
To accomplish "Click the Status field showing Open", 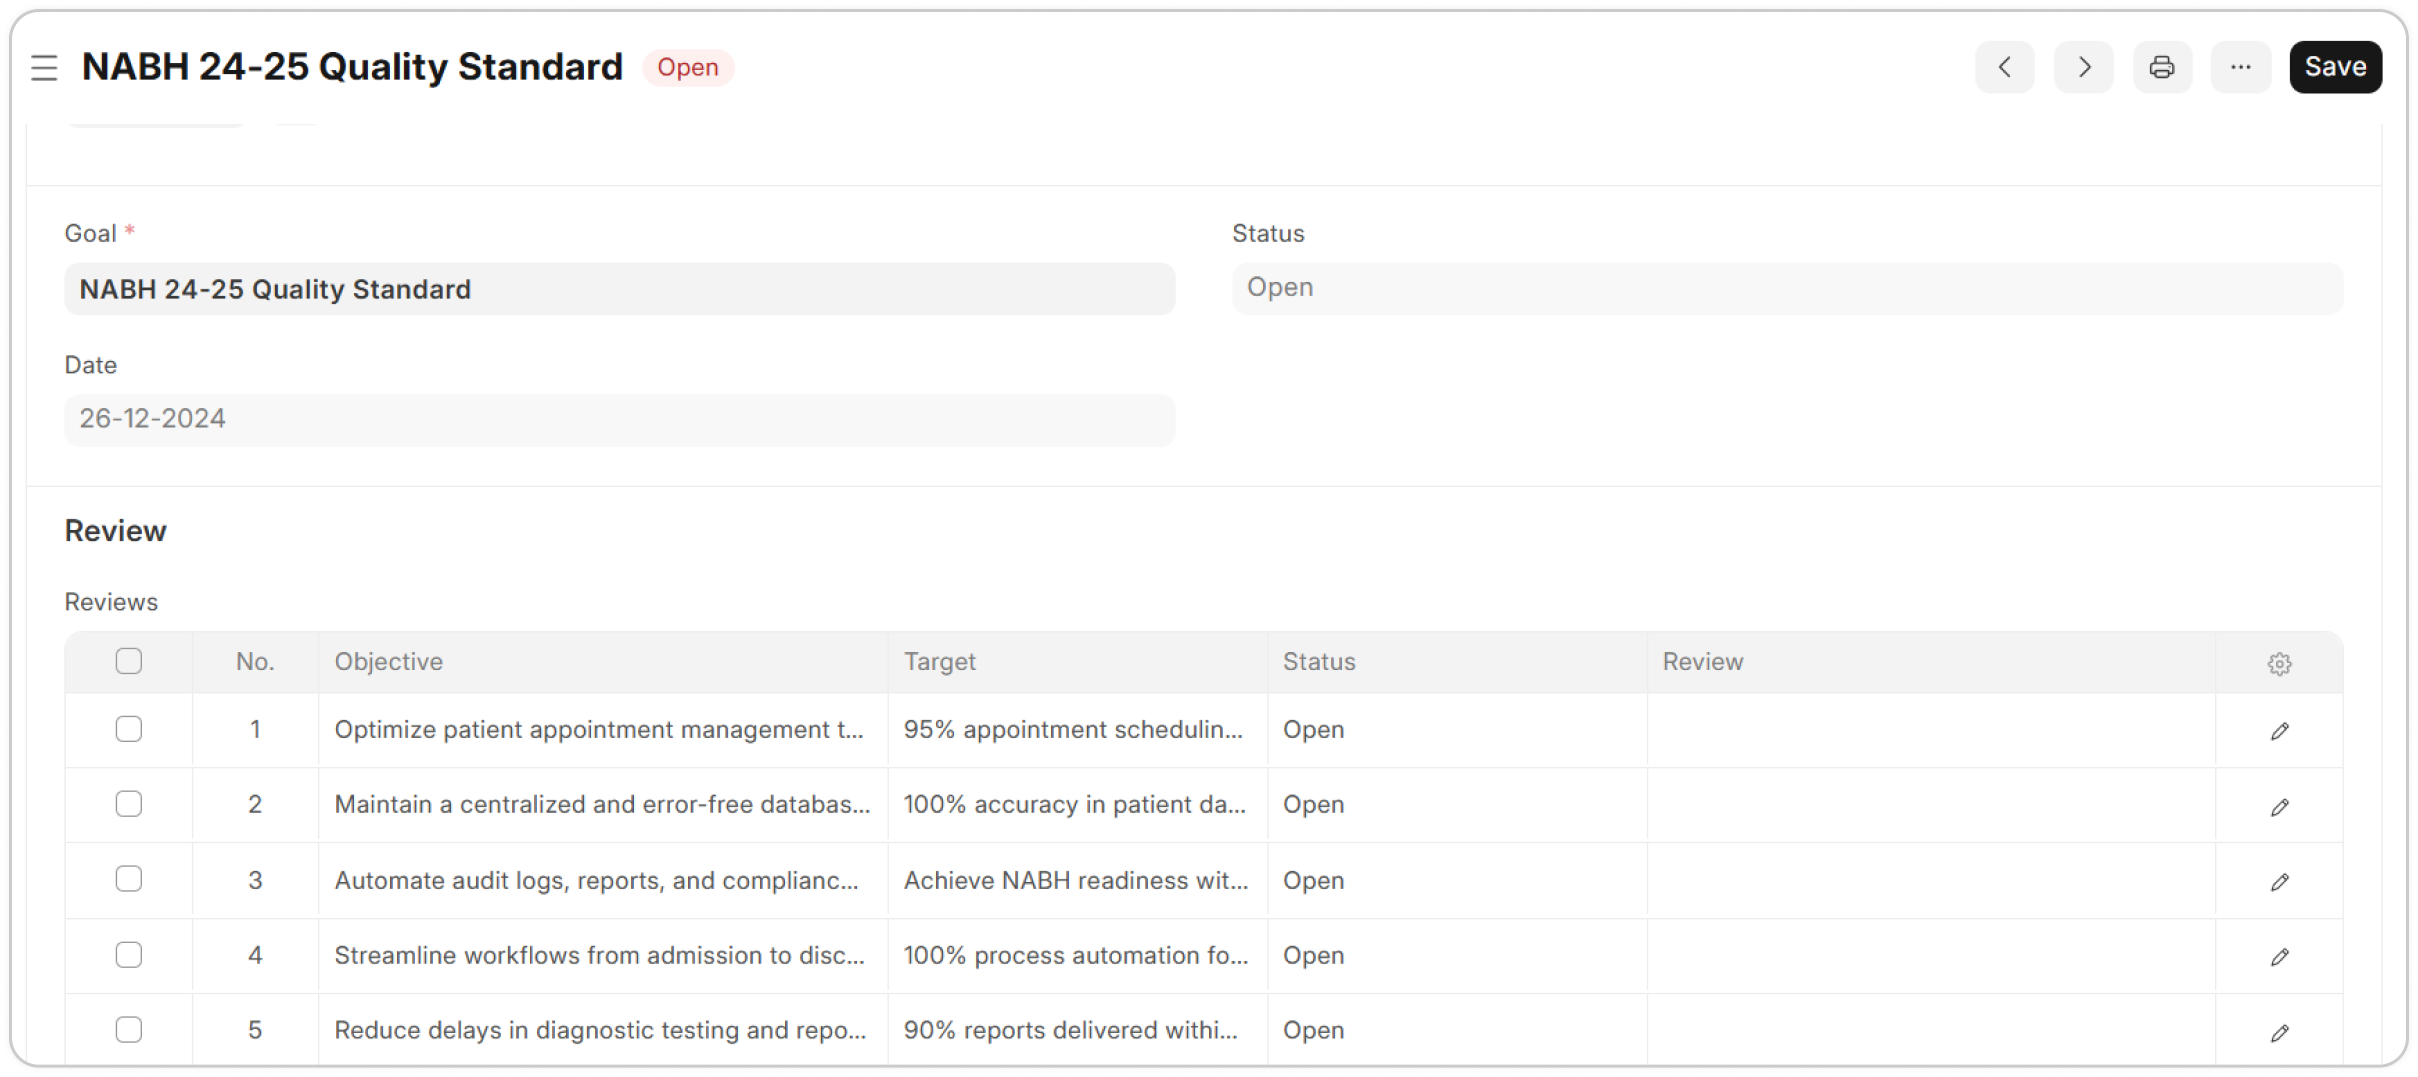I will (x=1786, y=288).
